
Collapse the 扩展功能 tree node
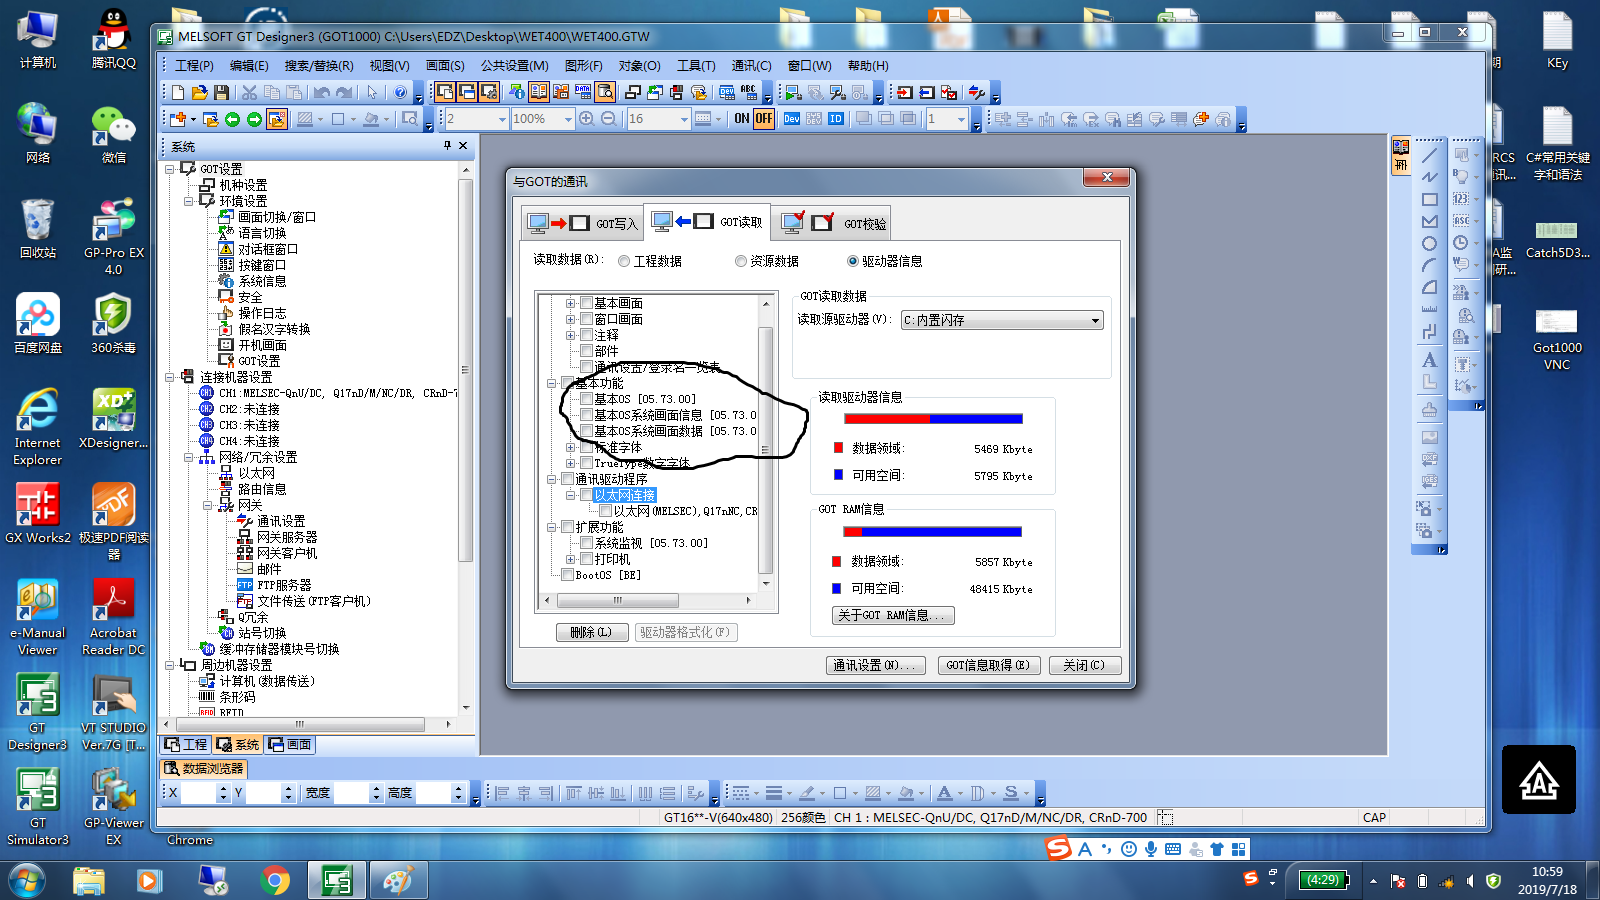click(x=551, y=527)
